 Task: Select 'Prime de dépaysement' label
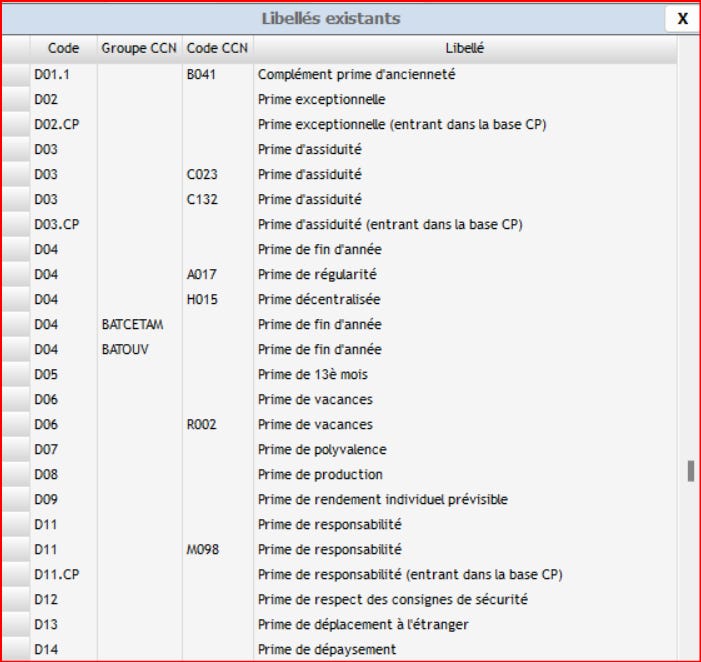[x=327, y=650]
